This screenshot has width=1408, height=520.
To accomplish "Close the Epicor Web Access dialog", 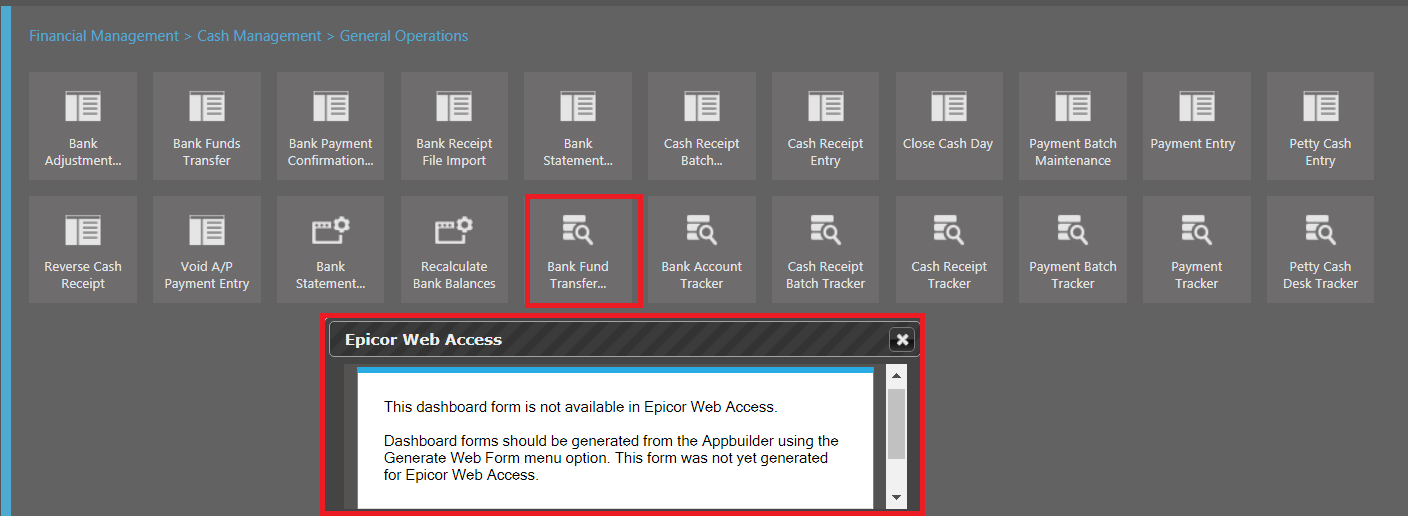I will coord(902,340).
